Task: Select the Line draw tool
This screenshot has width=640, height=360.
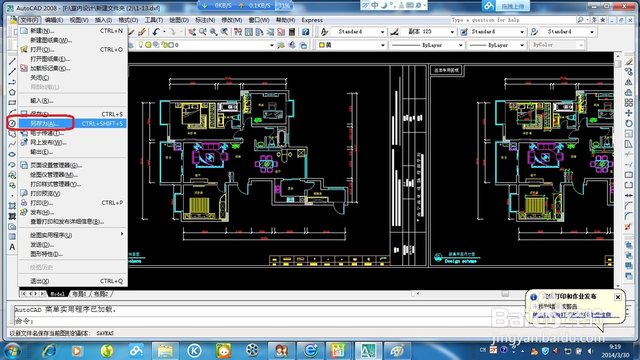Action: click(12, 61)
